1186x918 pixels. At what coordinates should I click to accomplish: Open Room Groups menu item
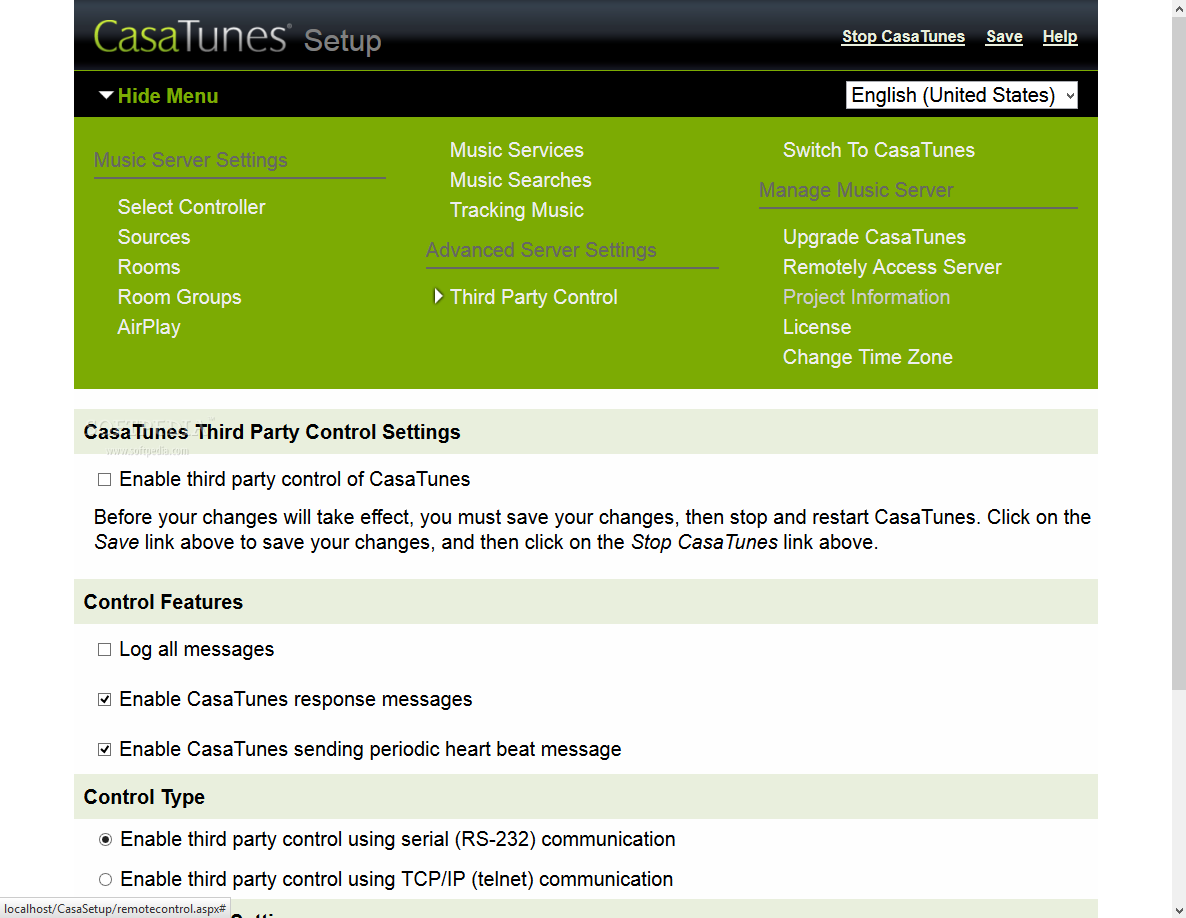[x=179, y=297]
